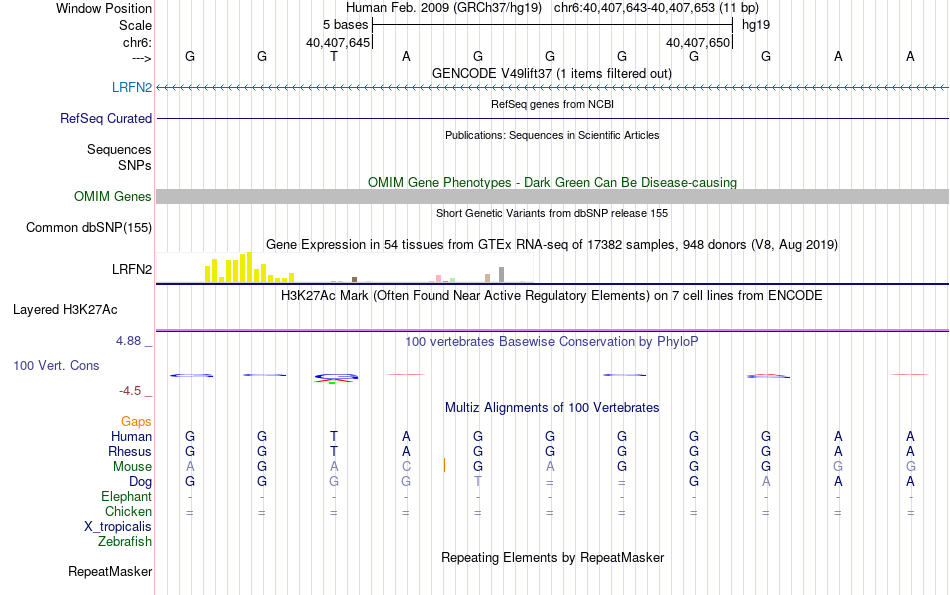The width and height of the screenshot is (950, 595).
Task: Click the gray OMIM Genes bar
Action: point(552,196)
